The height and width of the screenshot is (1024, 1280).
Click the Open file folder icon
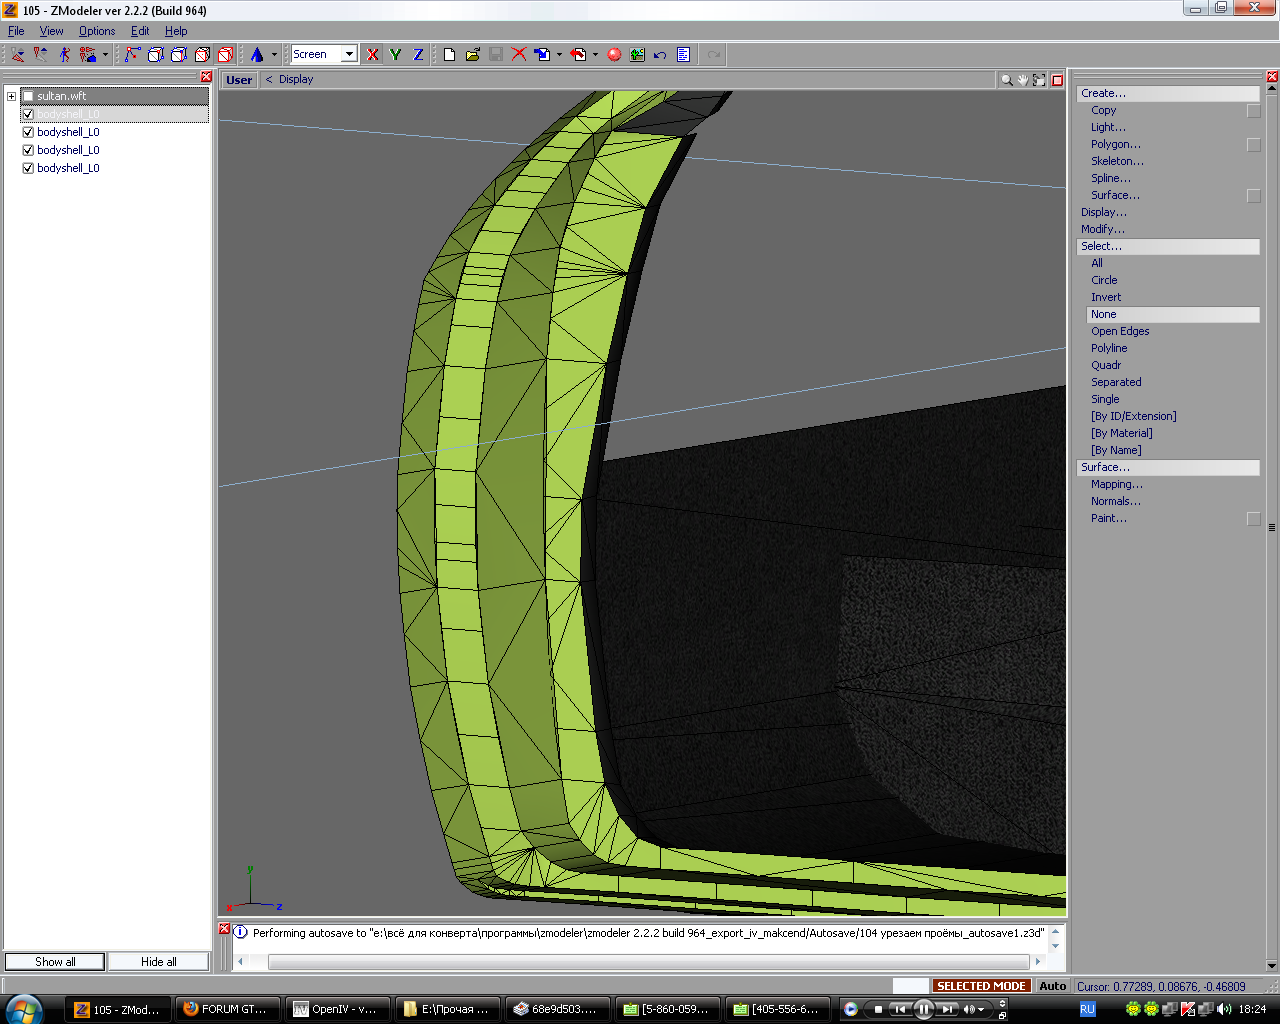click(x=472, y=55)
